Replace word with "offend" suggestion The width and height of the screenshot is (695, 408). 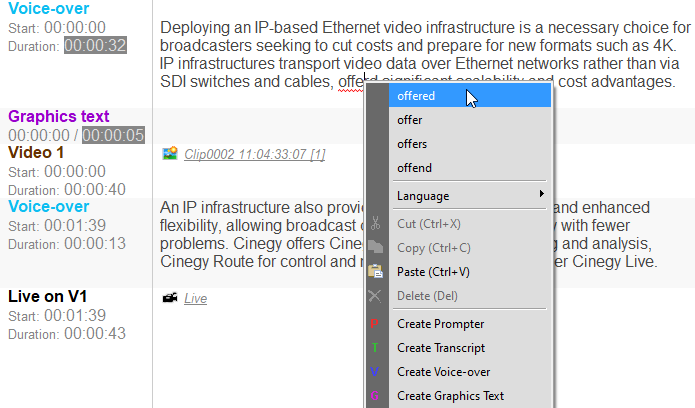(x=414, y=168)
